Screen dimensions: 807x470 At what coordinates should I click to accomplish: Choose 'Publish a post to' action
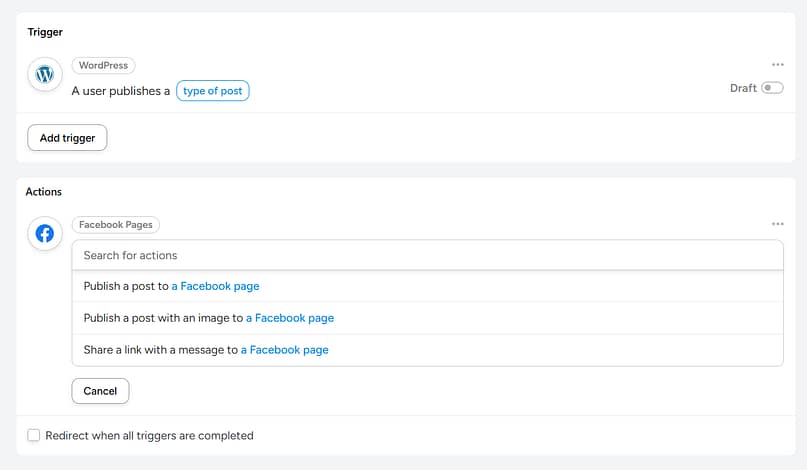(126, 286)
